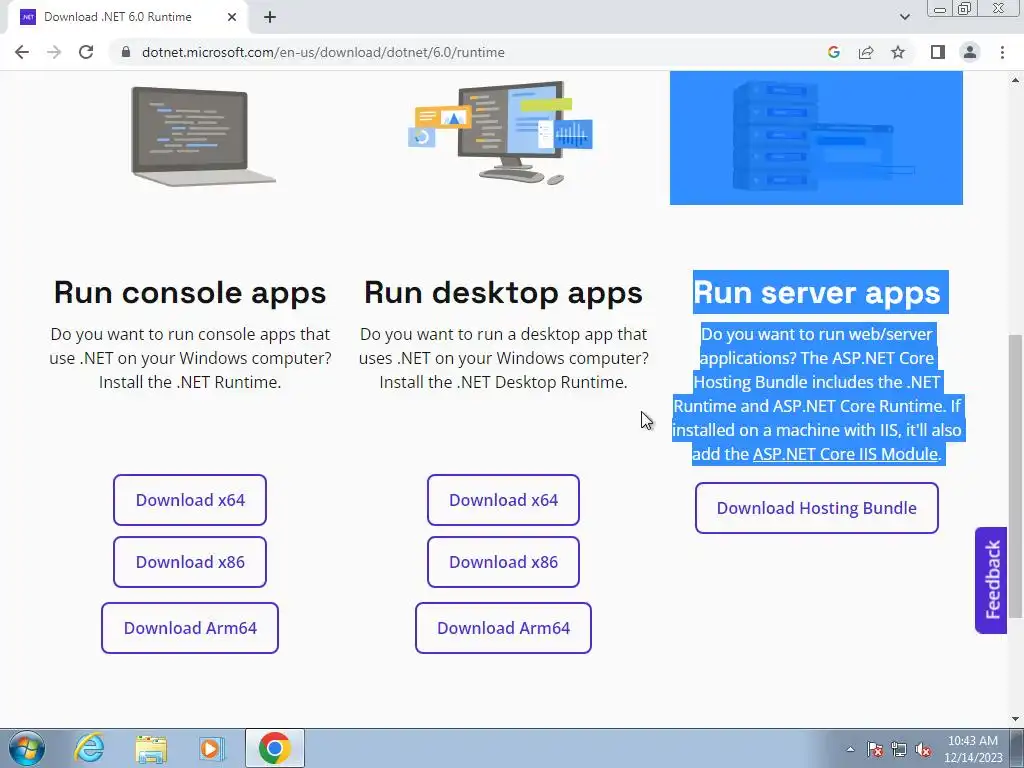The image size is (1024, 768).
Task: Click the Run console apps heading
Action: [190, 292]
